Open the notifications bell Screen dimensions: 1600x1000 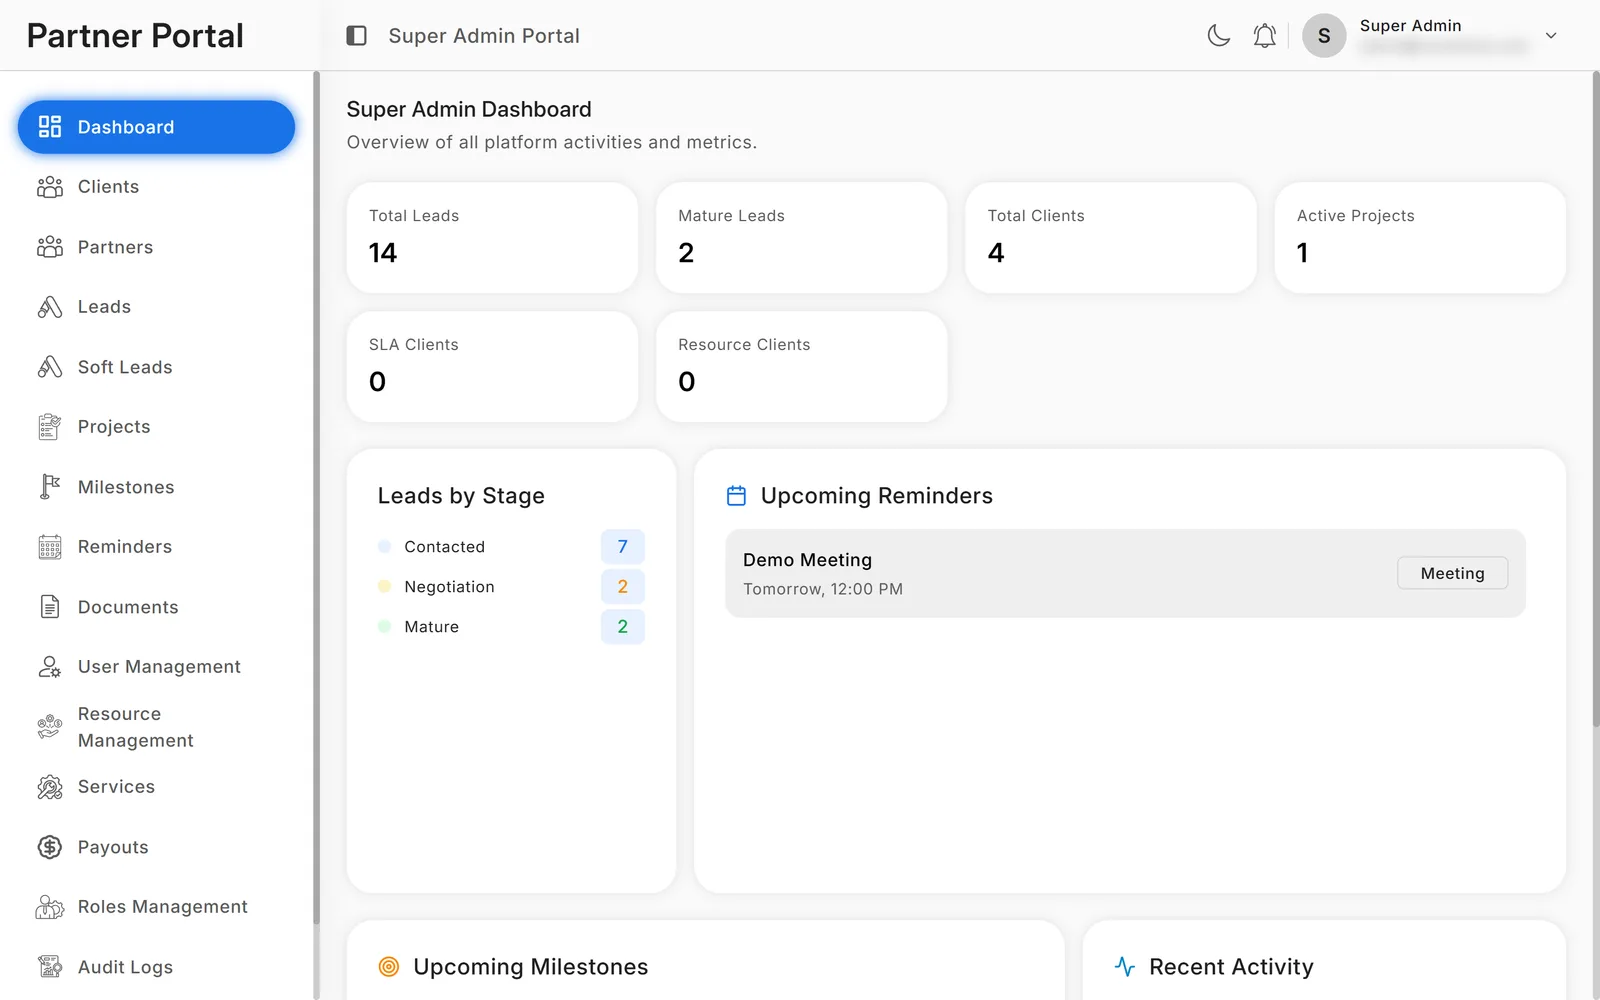click(1265, 36)
